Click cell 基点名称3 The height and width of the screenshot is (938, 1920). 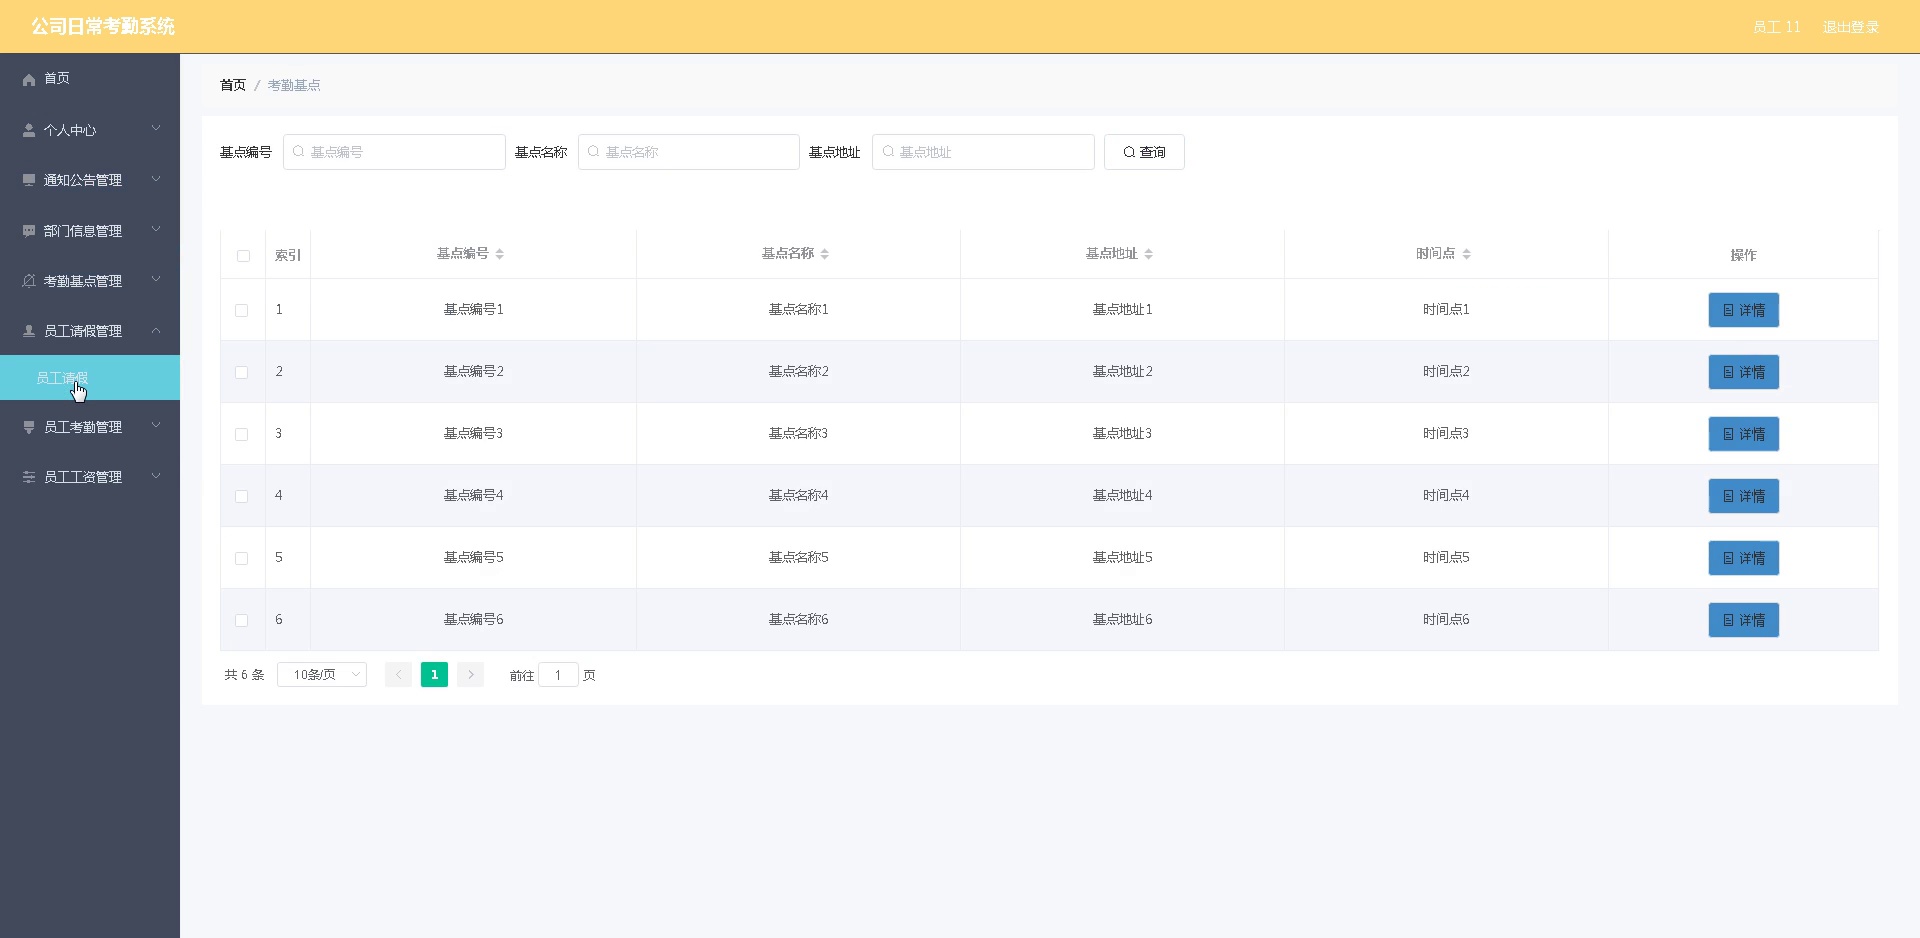[x=798, y=434]
